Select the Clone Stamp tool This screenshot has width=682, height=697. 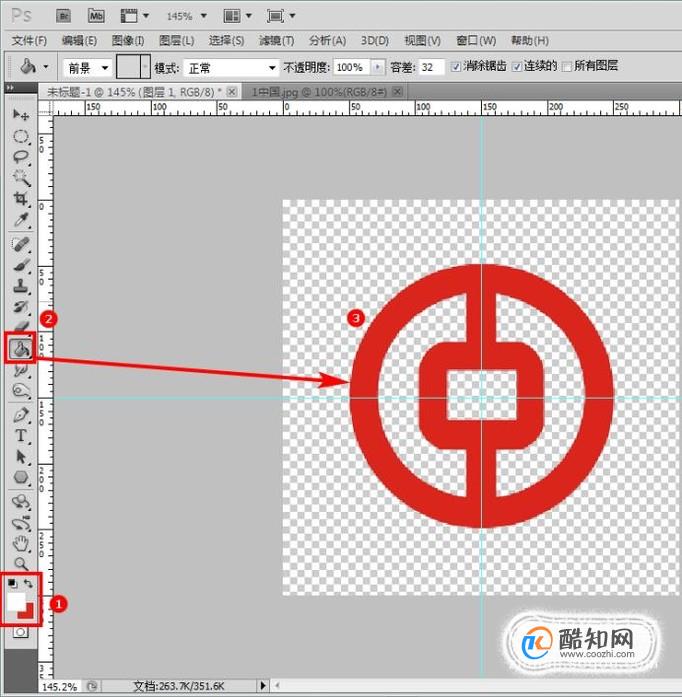pyautogui.click(x=20, y=286)
